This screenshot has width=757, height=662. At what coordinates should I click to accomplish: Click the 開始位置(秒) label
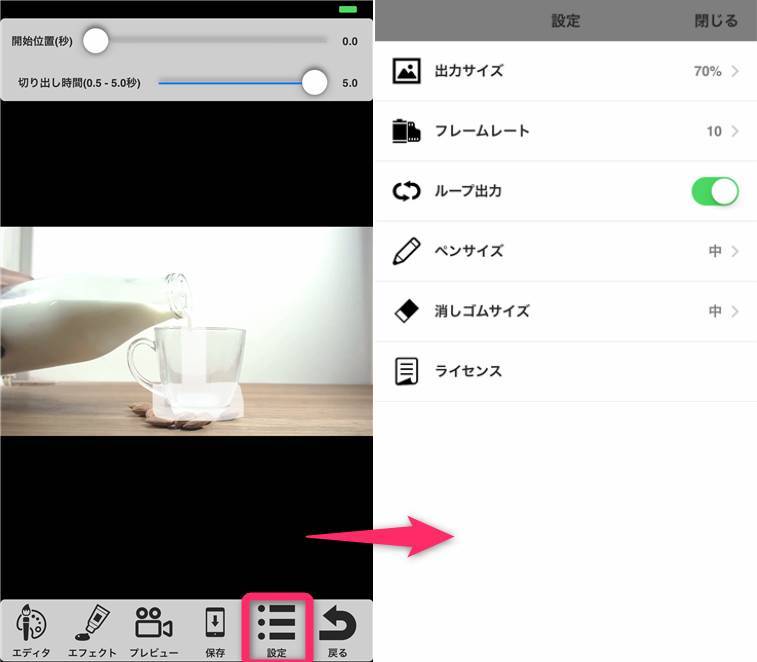click(42, 41)
